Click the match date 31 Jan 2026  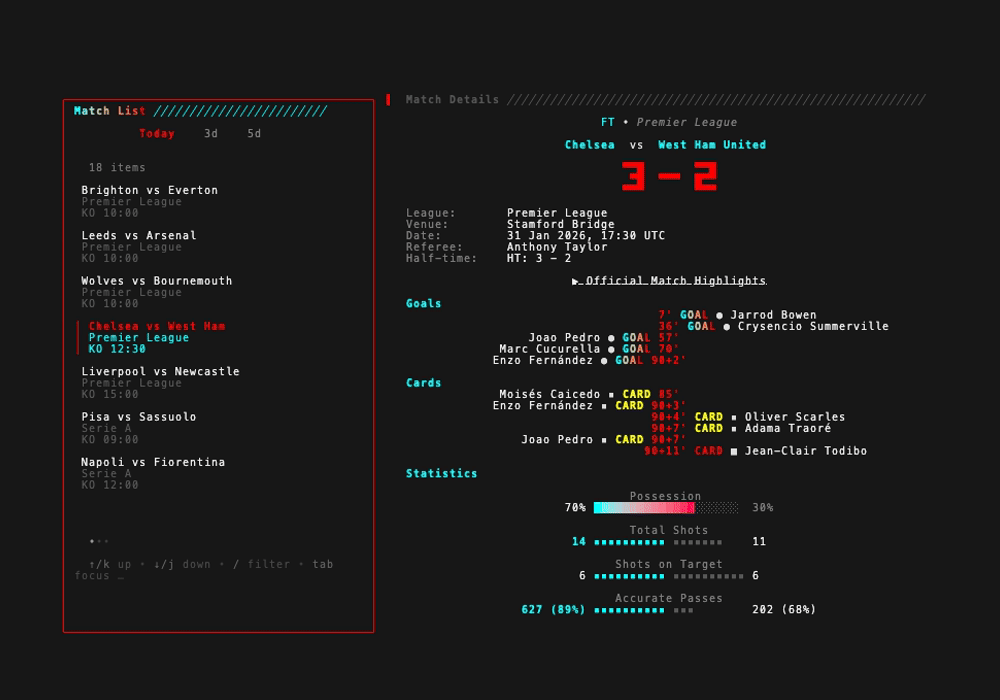(585, 236)
